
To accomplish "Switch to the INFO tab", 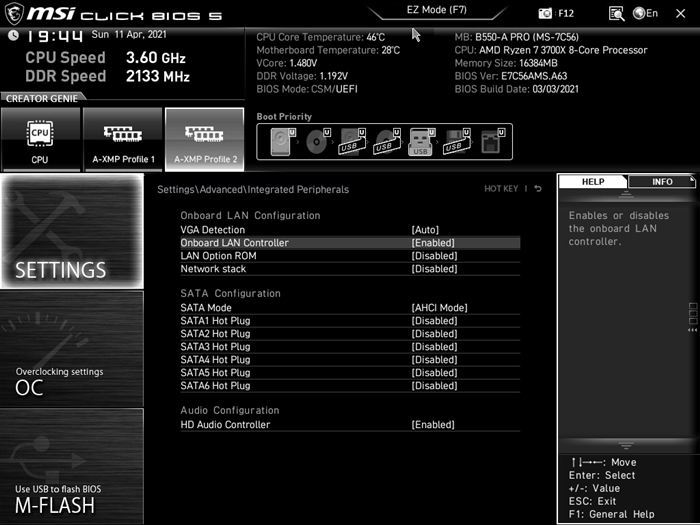I will click(x=662, y=182).
